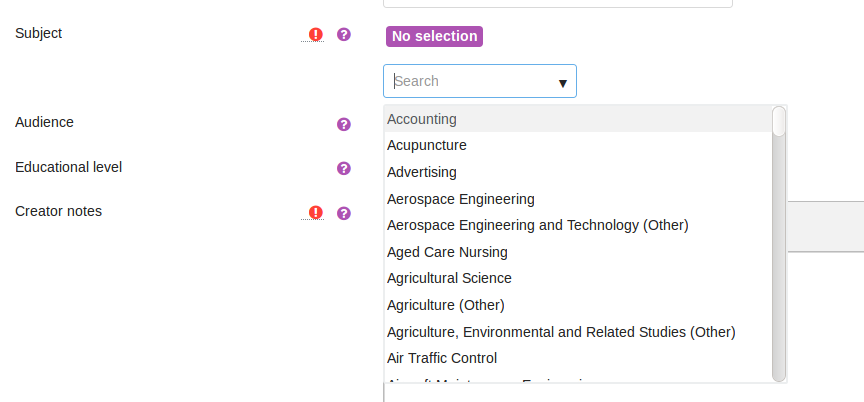Click the subject list scrollbar thumb
Screen dimensions: 864x402
tap(779, 121)
